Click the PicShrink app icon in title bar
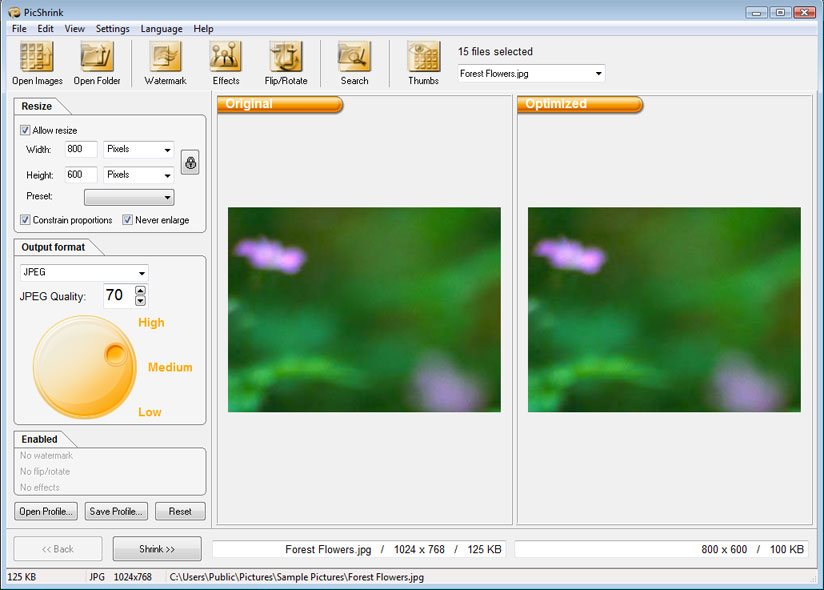The image size is (824, 590). (x=14, y=12)
